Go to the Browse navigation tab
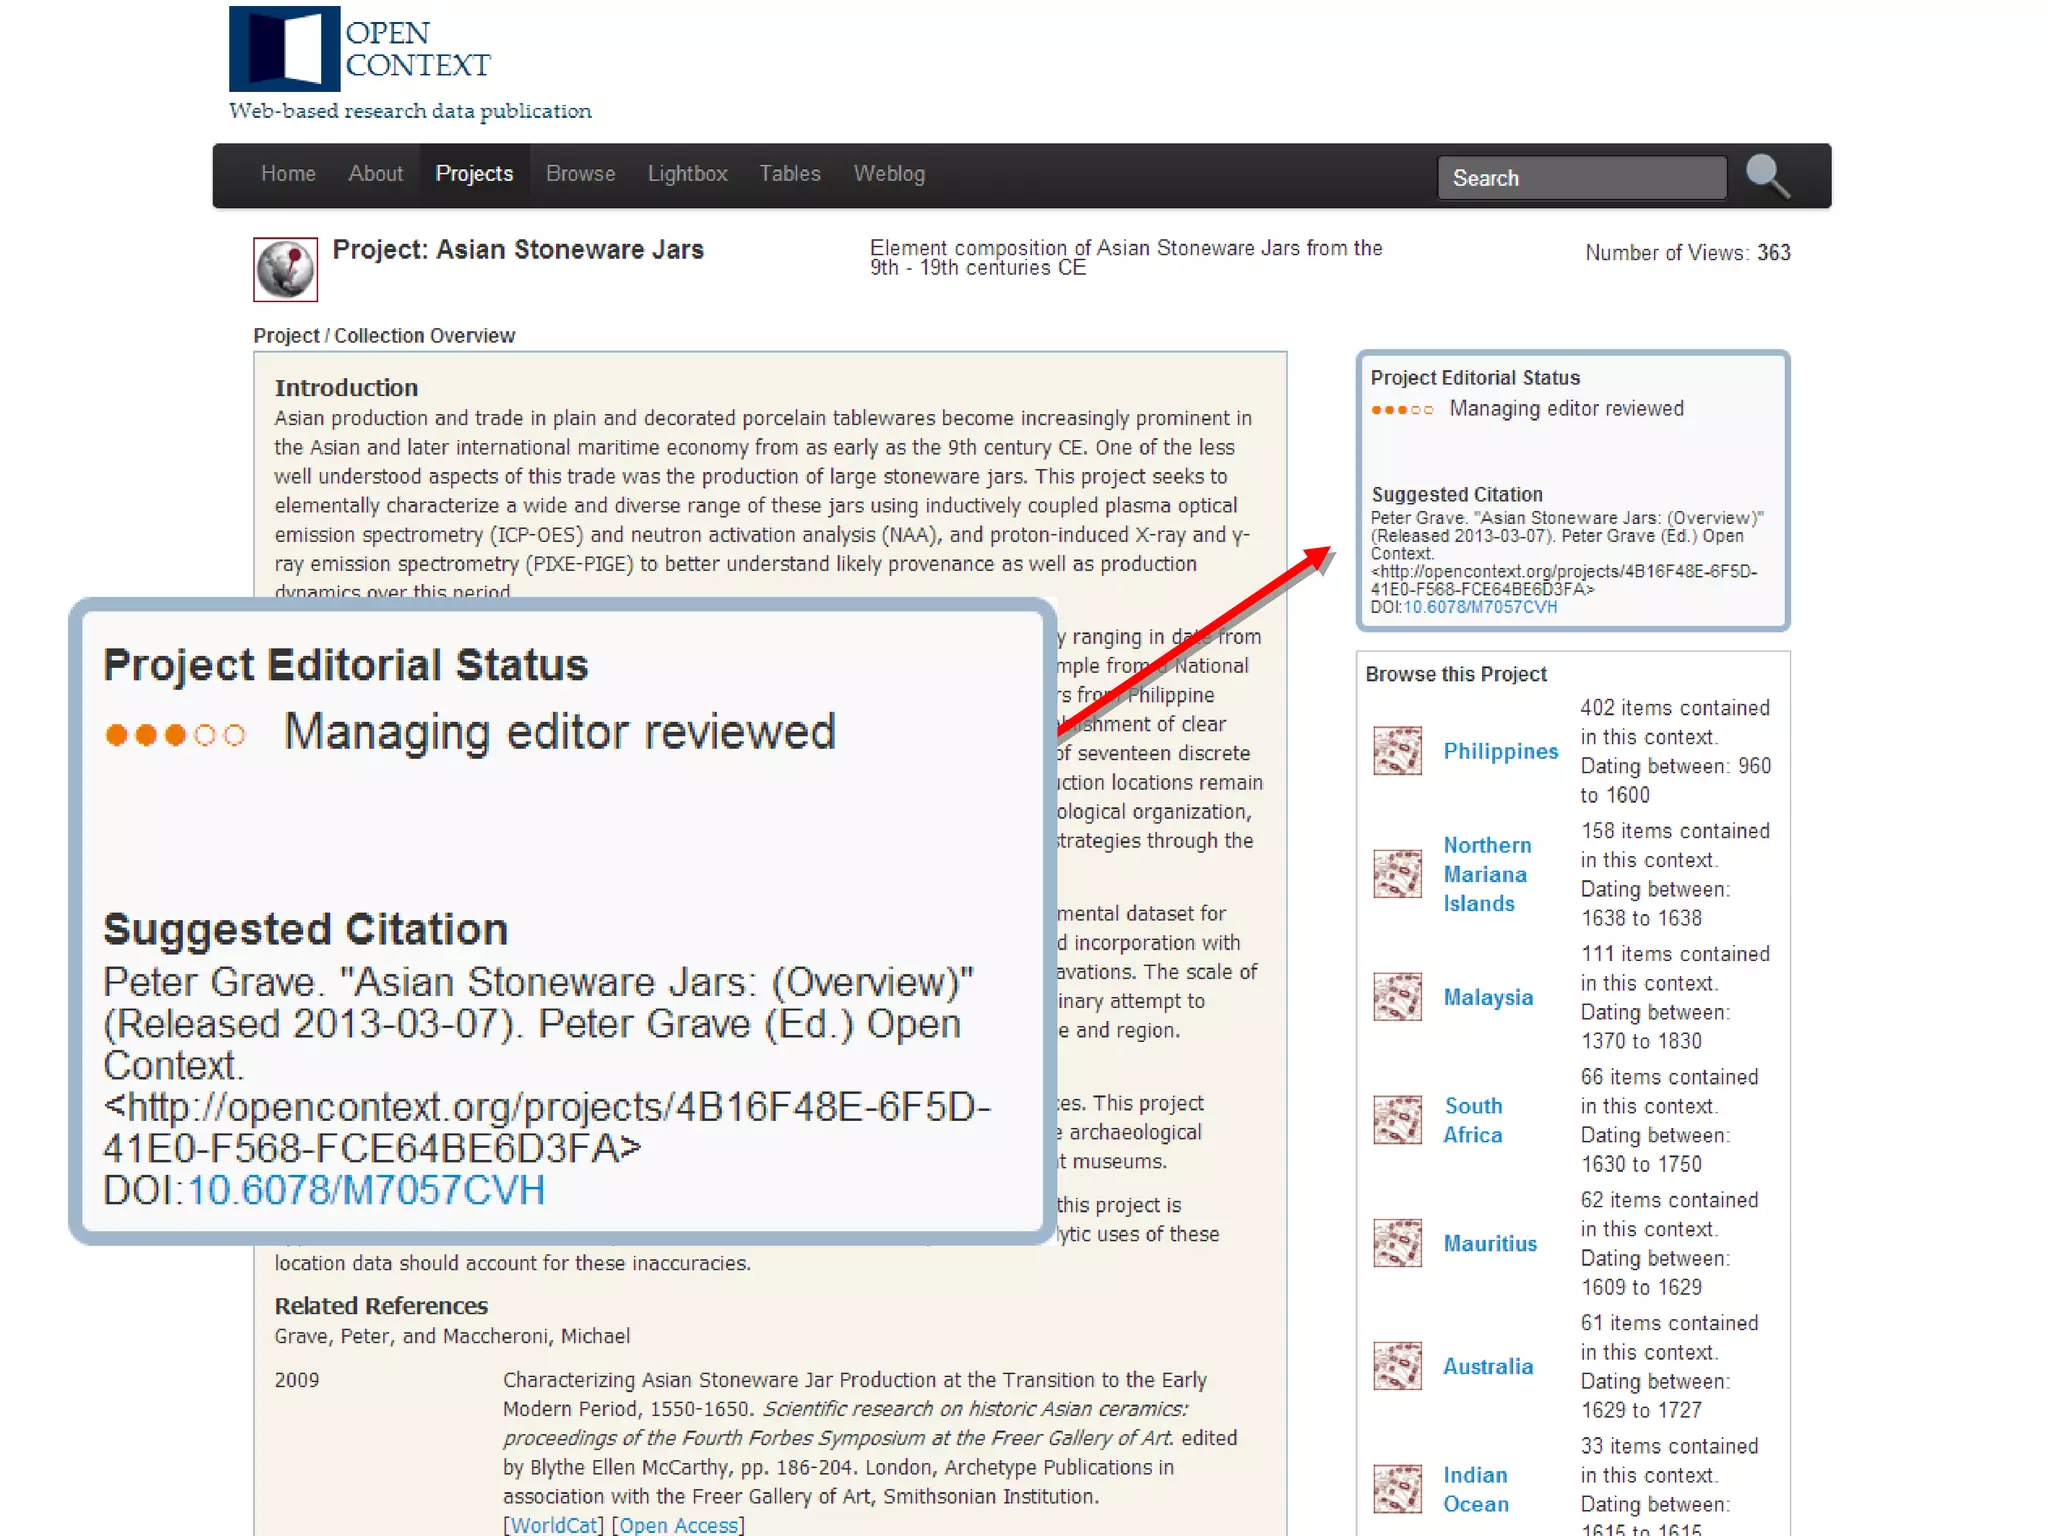Screen dimensions: 2048x1536 coord(580,174)
